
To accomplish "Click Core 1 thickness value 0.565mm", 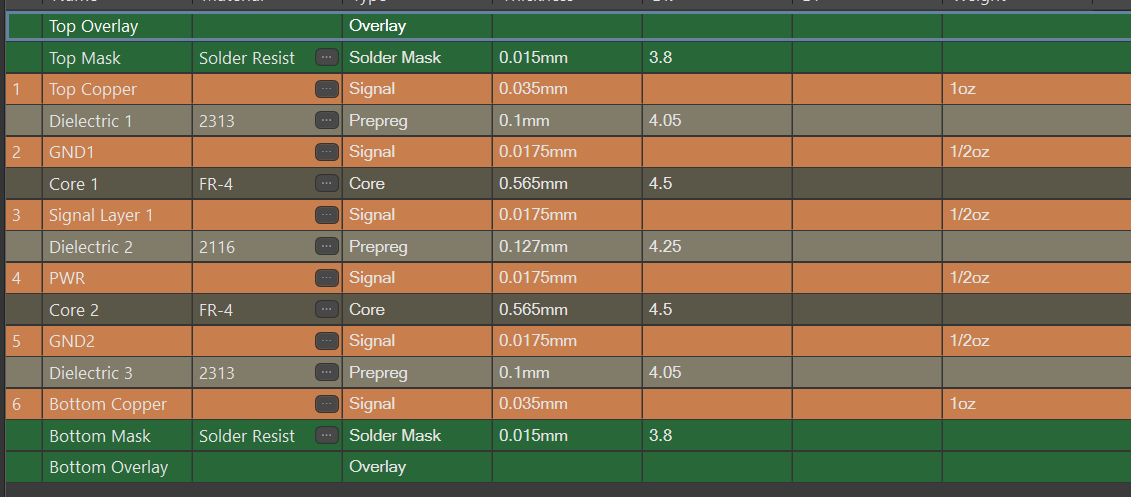I will pyautogui.click(x=533, y=184).
